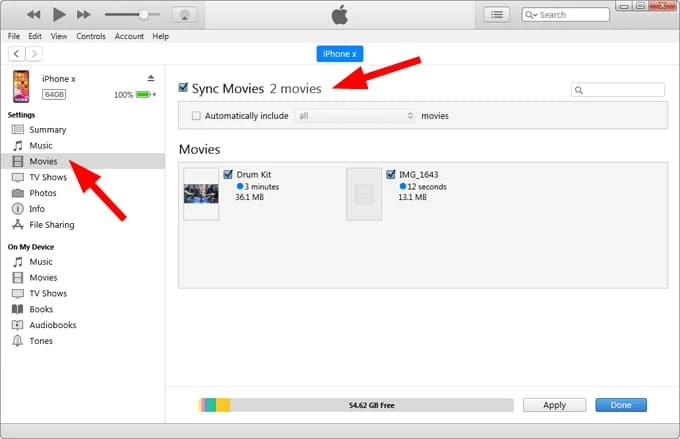Enable the Automatically include checkbox
Image resolution: width=680 pixels, height=439 pixels.
pos(196,116)
